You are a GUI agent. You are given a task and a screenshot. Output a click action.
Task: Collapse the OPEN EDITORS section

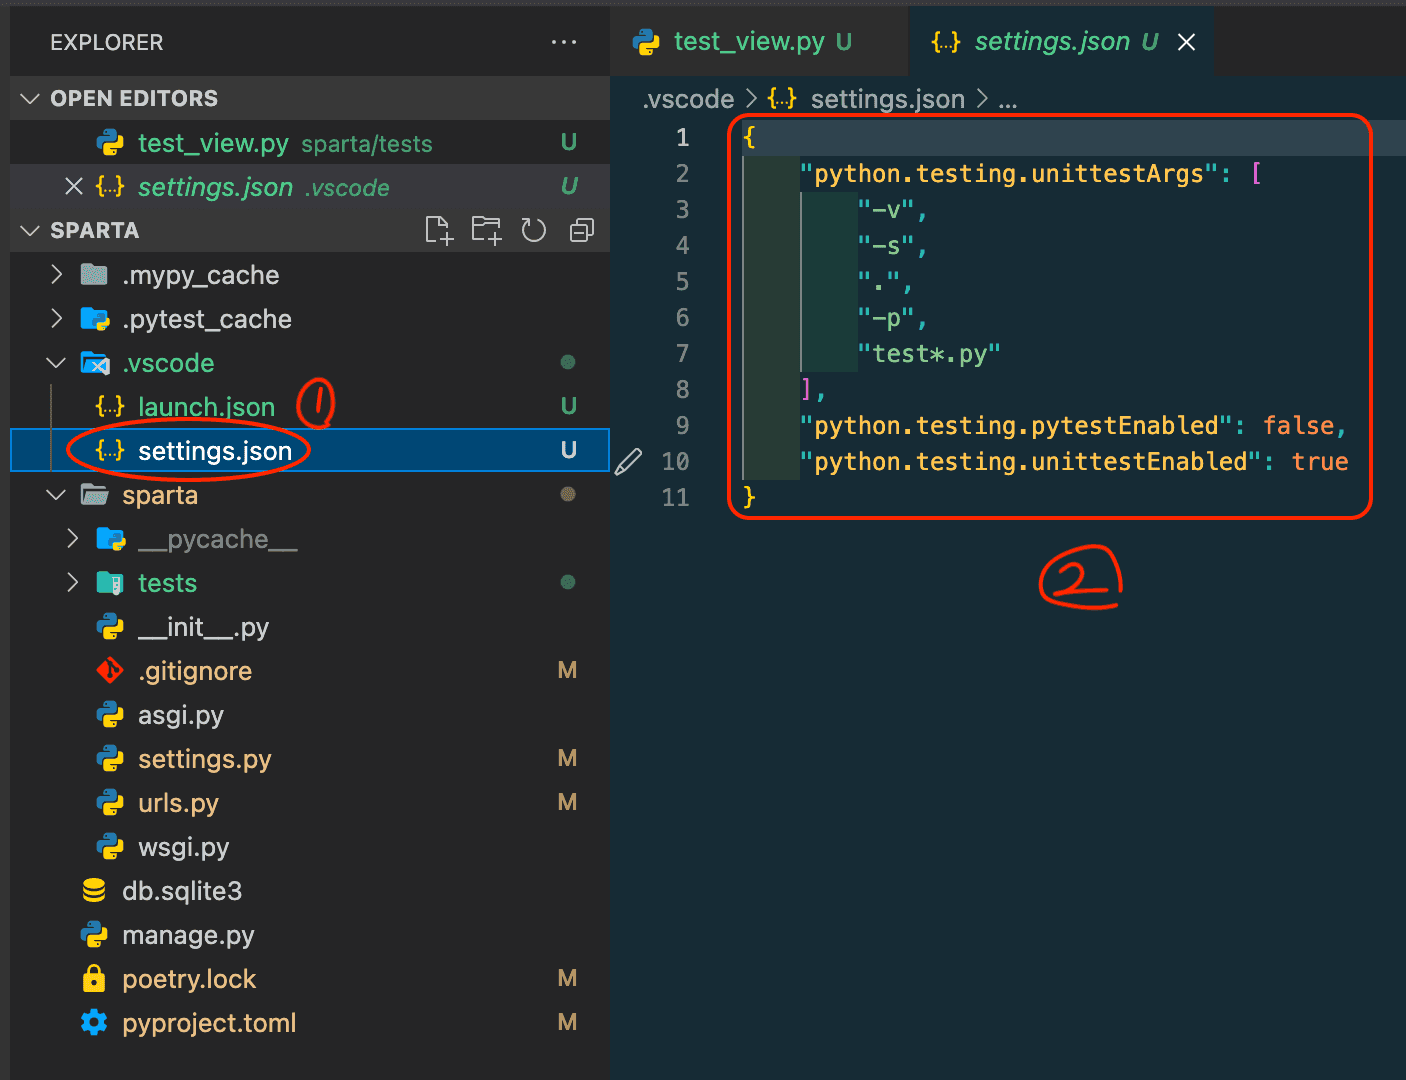click(29, 97)
